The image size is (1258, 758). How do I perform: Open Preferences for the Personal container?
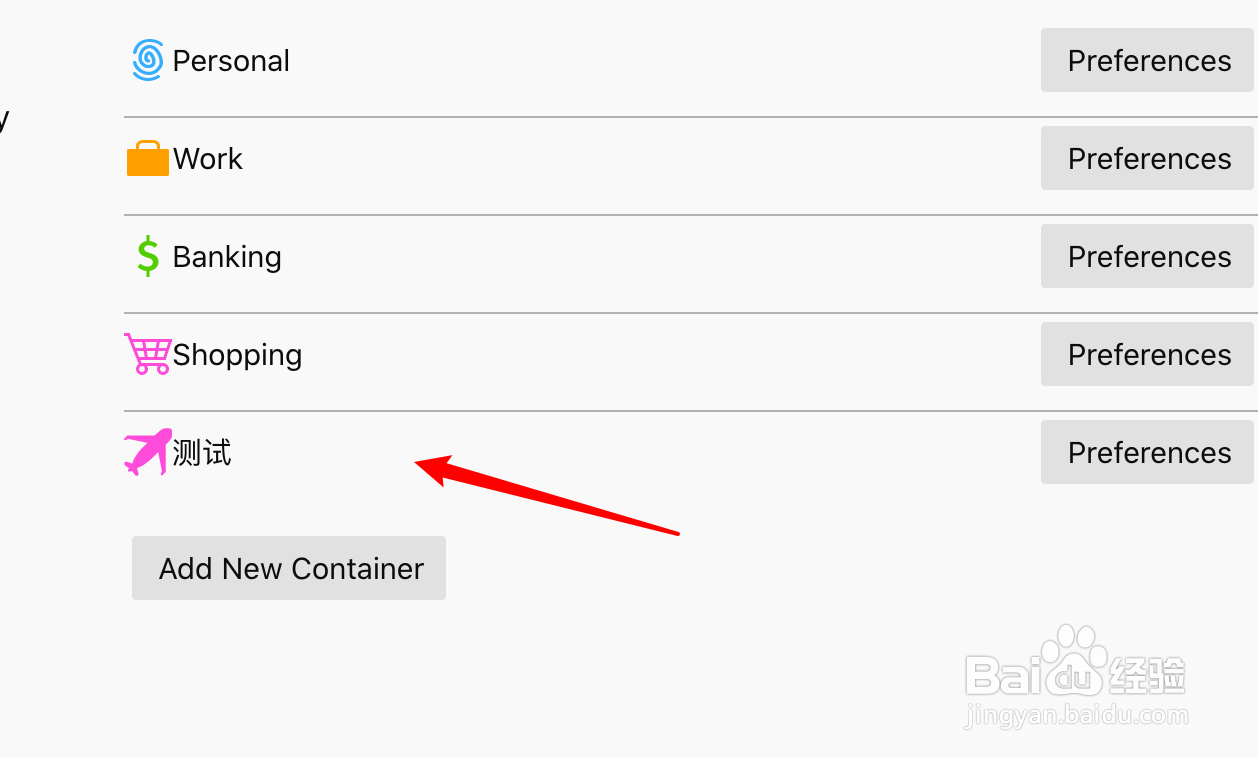1147,60
